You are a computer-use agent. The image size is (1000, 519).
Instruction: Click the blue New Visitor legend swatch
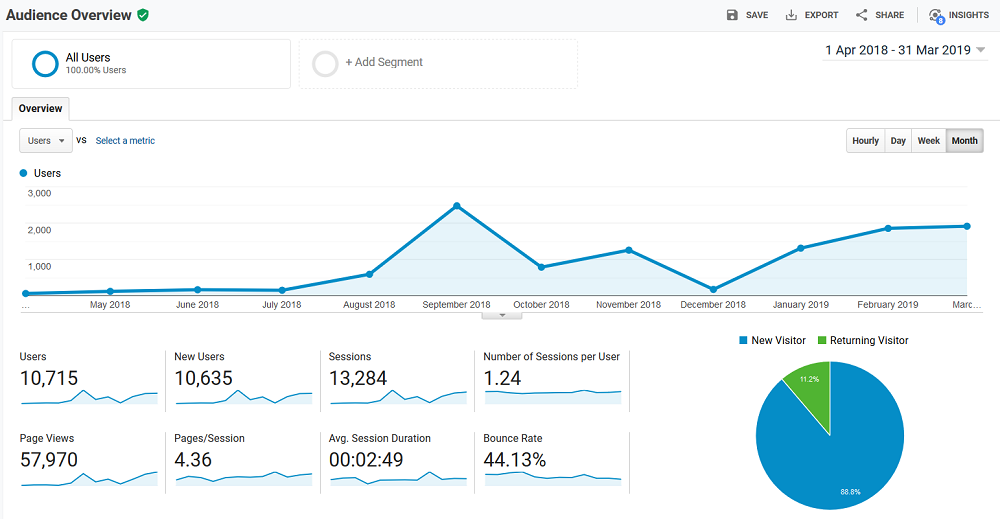tap(743, 340)
